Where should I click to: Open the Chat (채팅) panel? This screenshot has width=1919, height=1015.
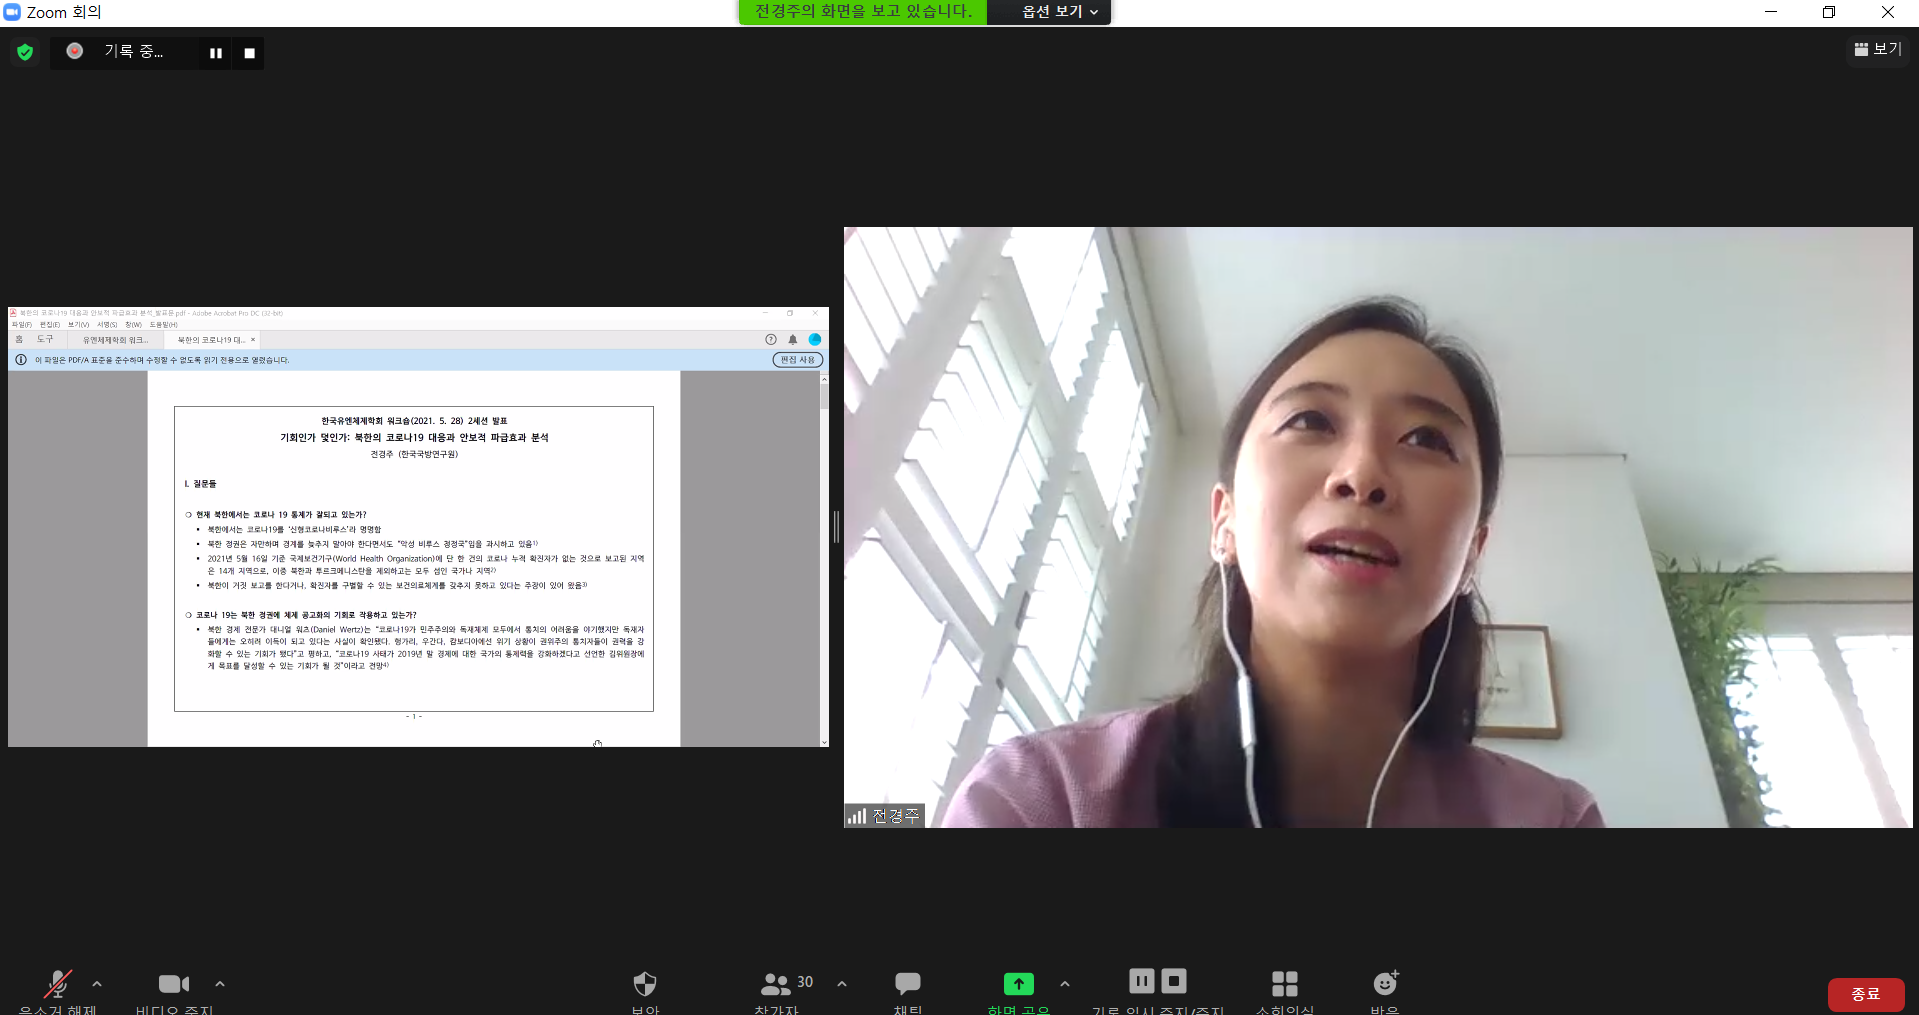point(907,985)
